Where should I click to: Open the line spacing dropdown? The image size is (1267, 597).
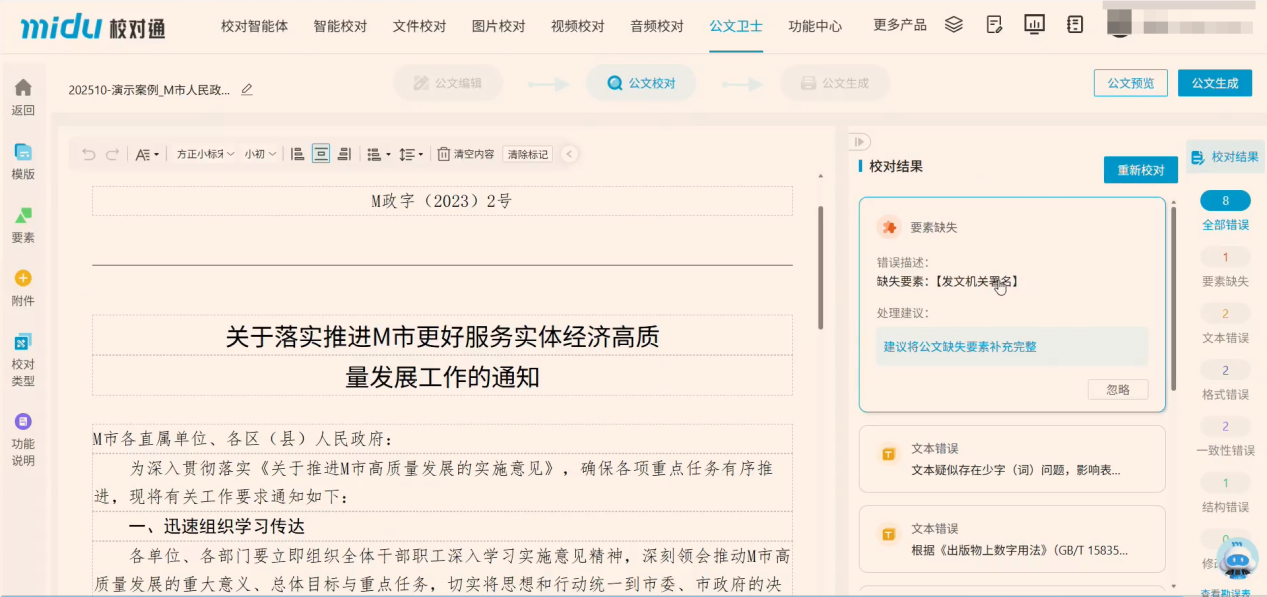click(410, 153)
